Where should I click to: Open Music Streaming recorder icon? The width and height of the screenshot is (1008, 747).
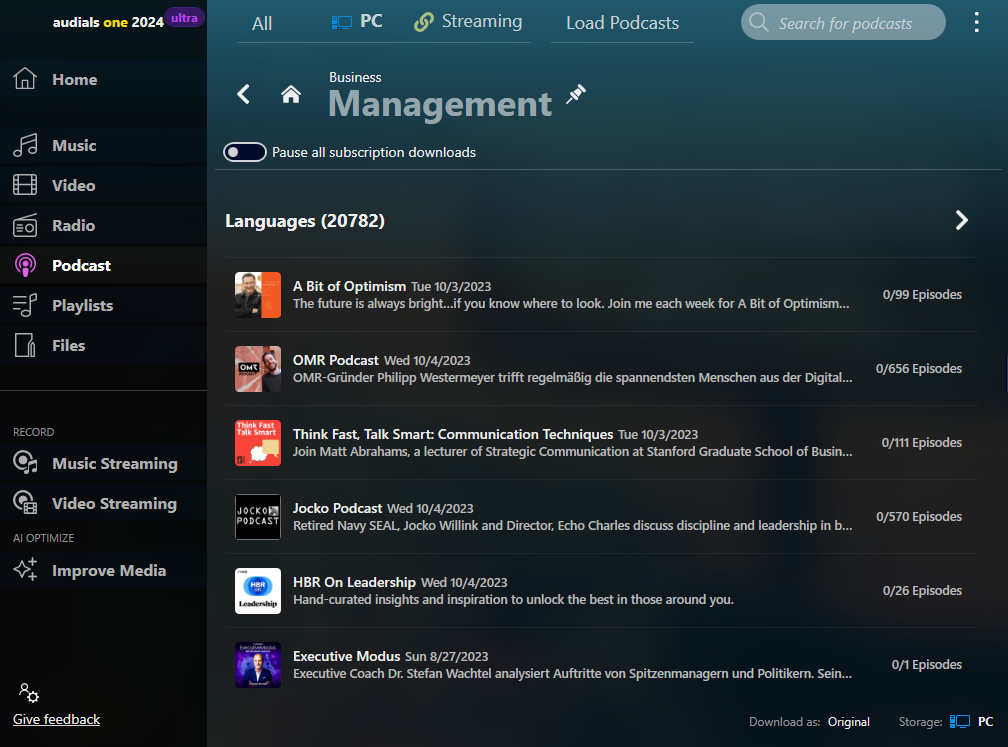[25, 463]
